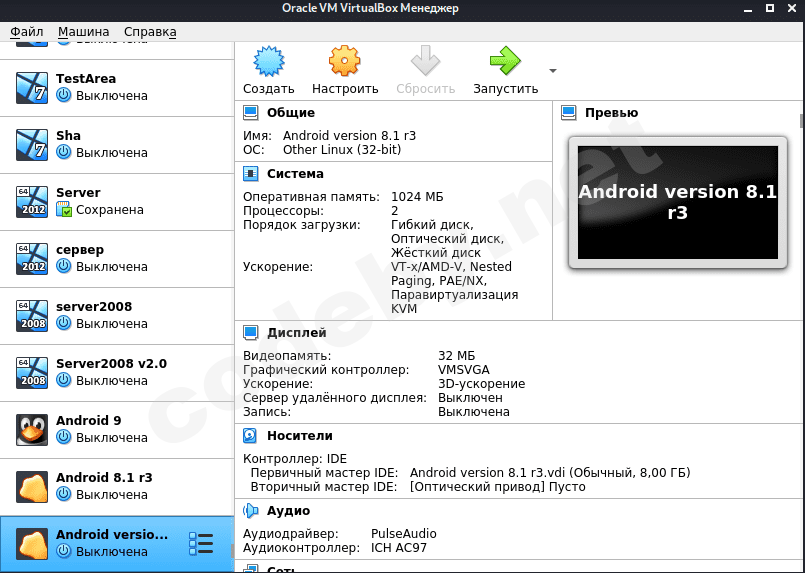Click the Первичный мастер IDE vdi value
The image size is (805, 573).
[550, 473]
